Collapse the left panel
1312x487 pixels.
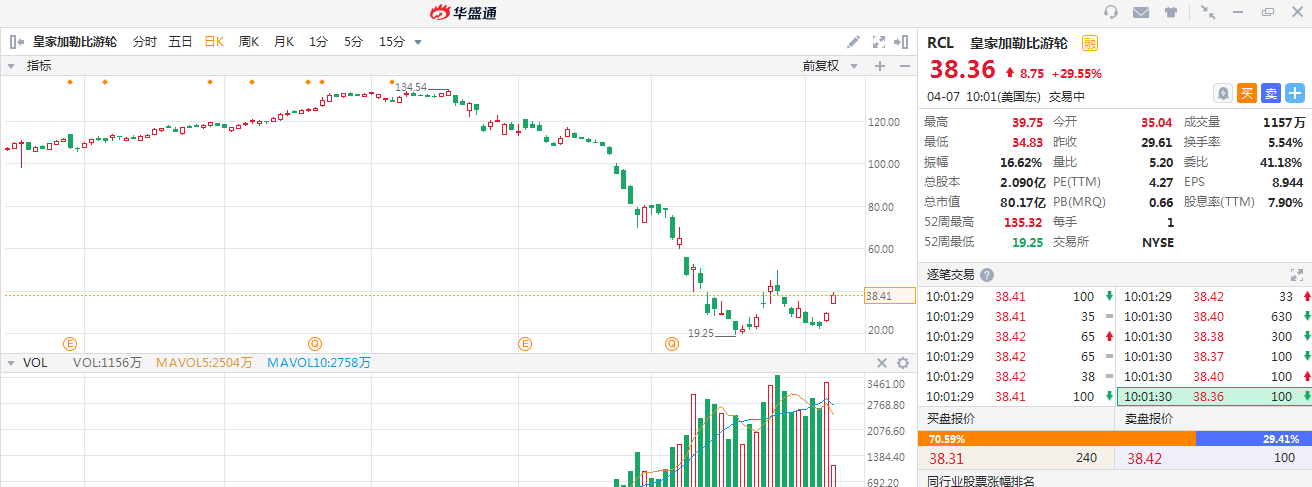tap(16, 42)
